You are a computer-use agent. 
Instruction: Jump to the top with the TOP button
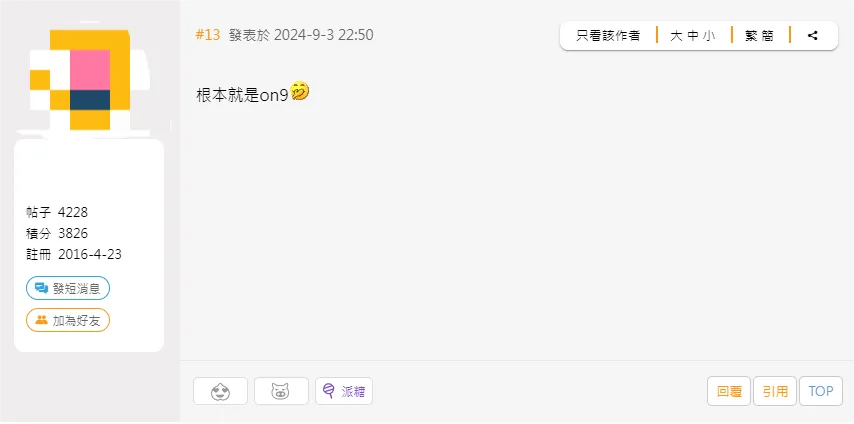click(x=821, y=391)
